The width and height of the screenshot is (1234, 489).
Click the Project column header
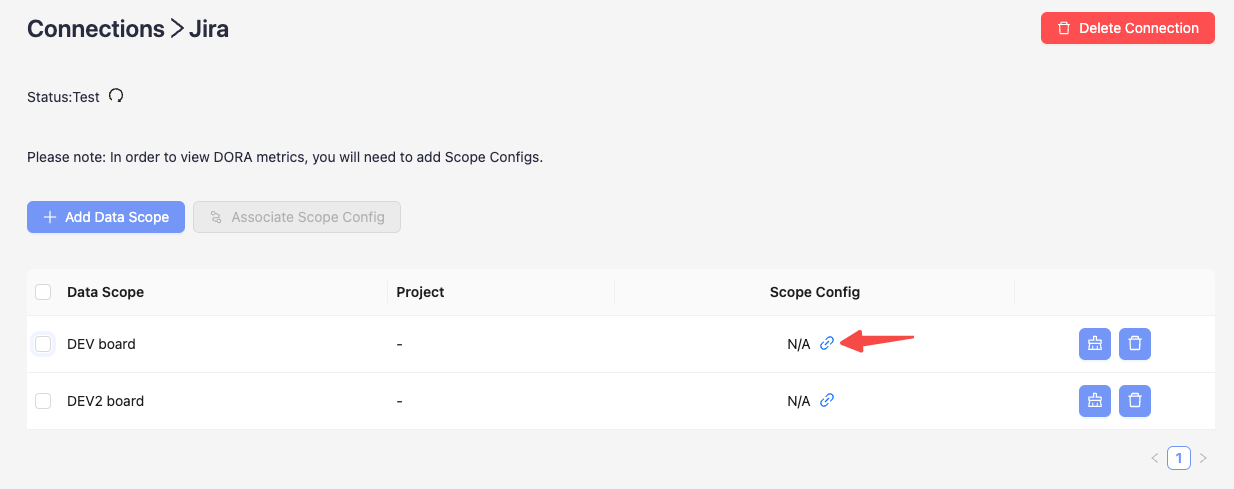click(x=420, y=292)
